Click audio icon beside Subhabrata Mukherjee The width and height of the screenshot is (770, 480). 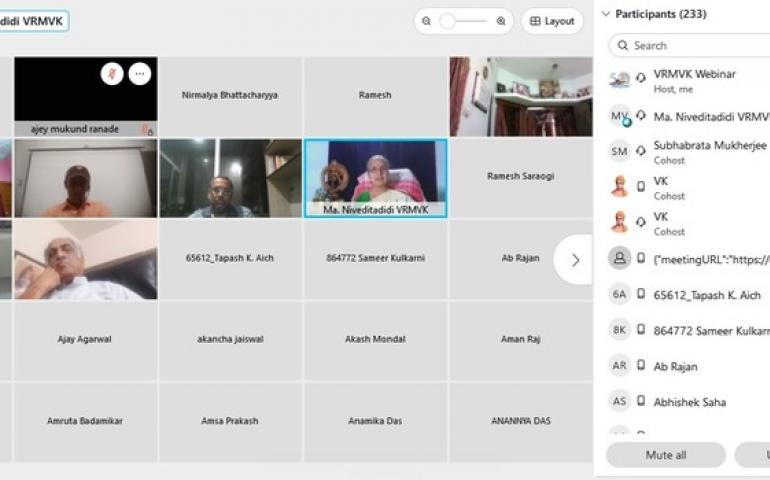tap(641, 151)
